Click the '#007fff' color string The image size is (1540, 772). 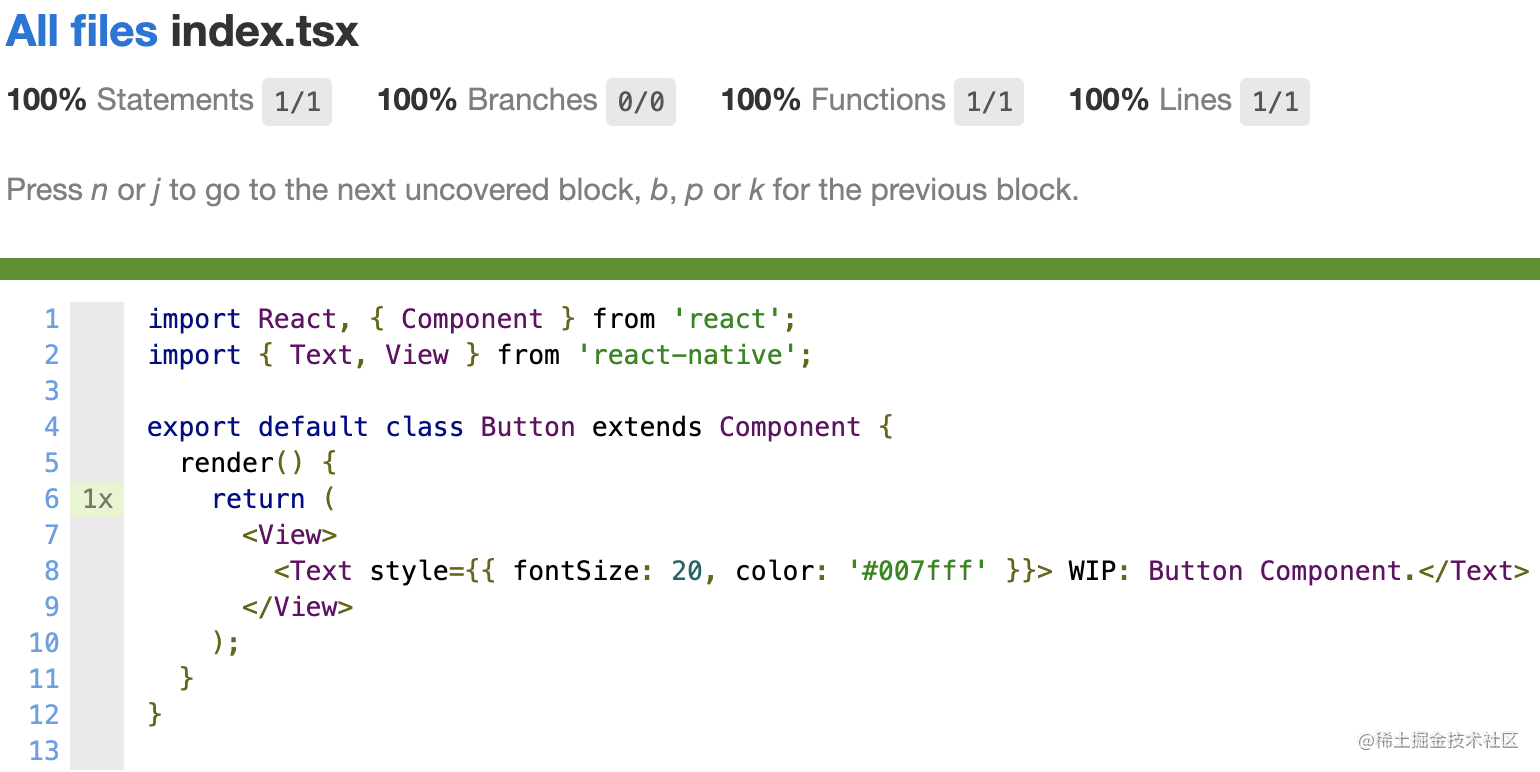pyautogui.click(x=918, y=571)
